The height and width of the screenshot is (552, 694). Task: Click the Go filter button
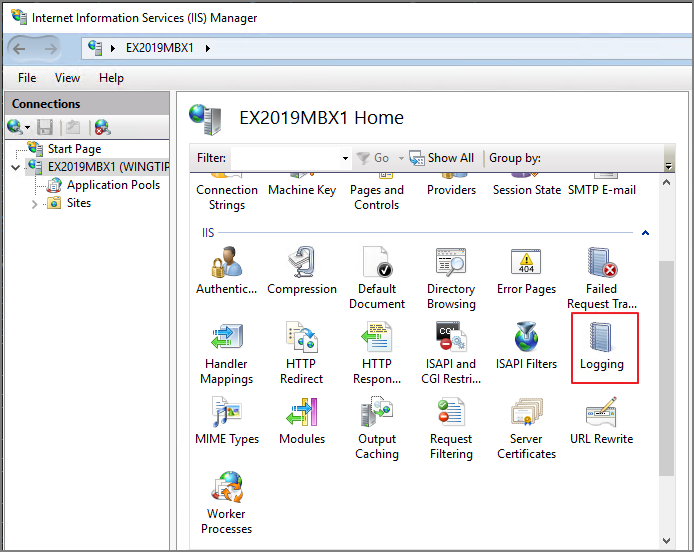pyautogui.click(x=373, y=158)
